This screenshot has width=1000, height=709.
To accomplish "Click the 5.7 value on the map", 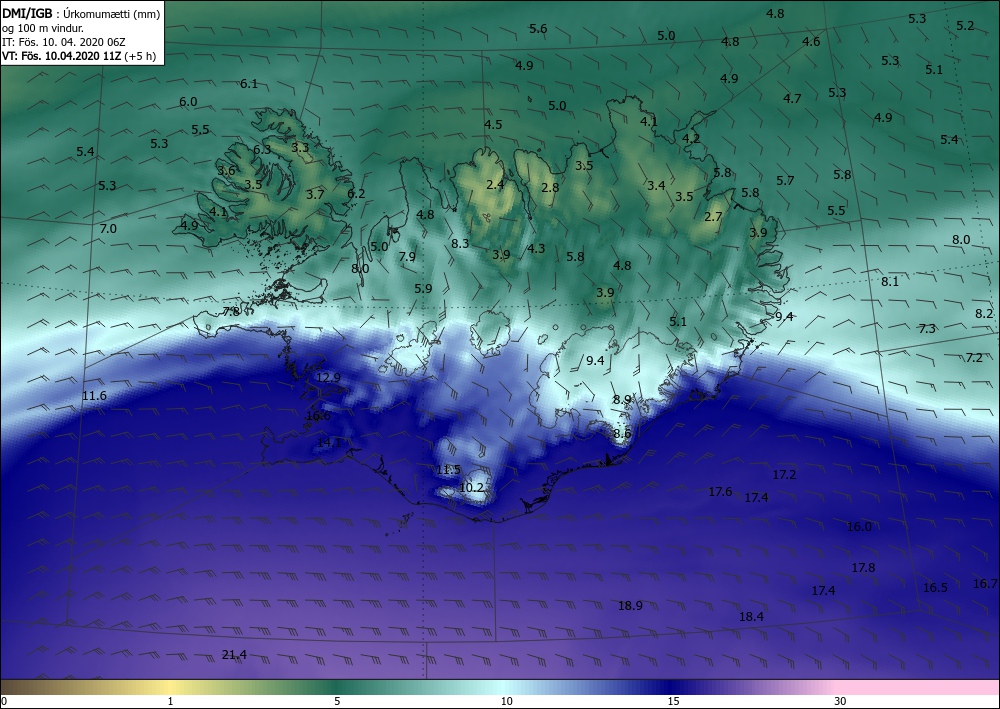I will coord(785,181).
